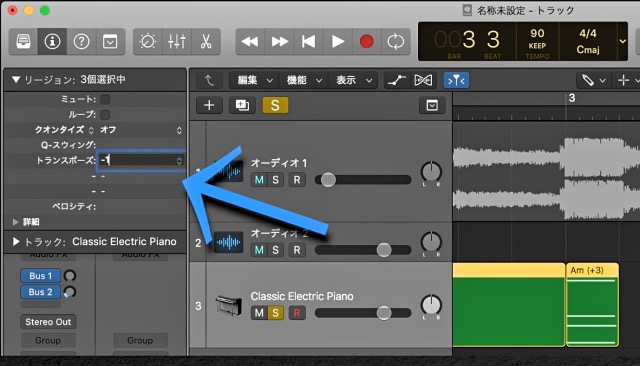Click the オーディオ 1 volume slider
The height and width of the screenshot is (366, 640).
(x=363, y=180)
